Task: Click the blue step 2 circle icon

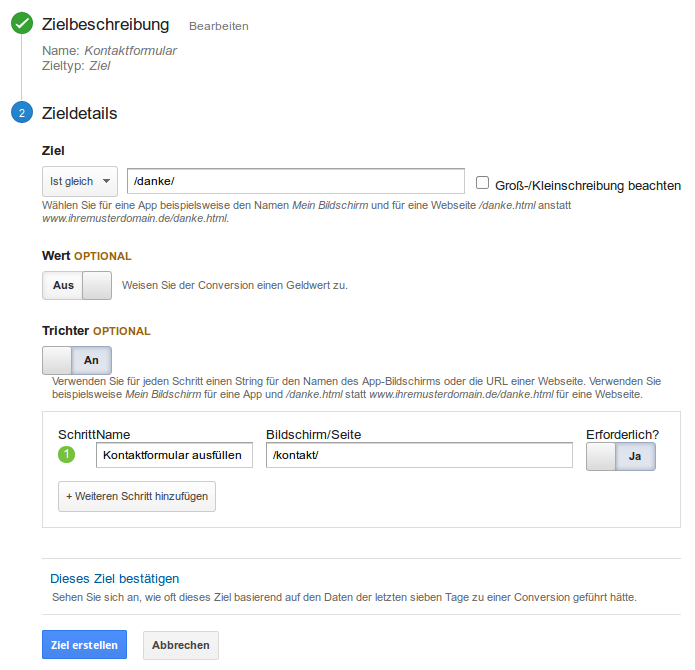Action: (22, 112)
